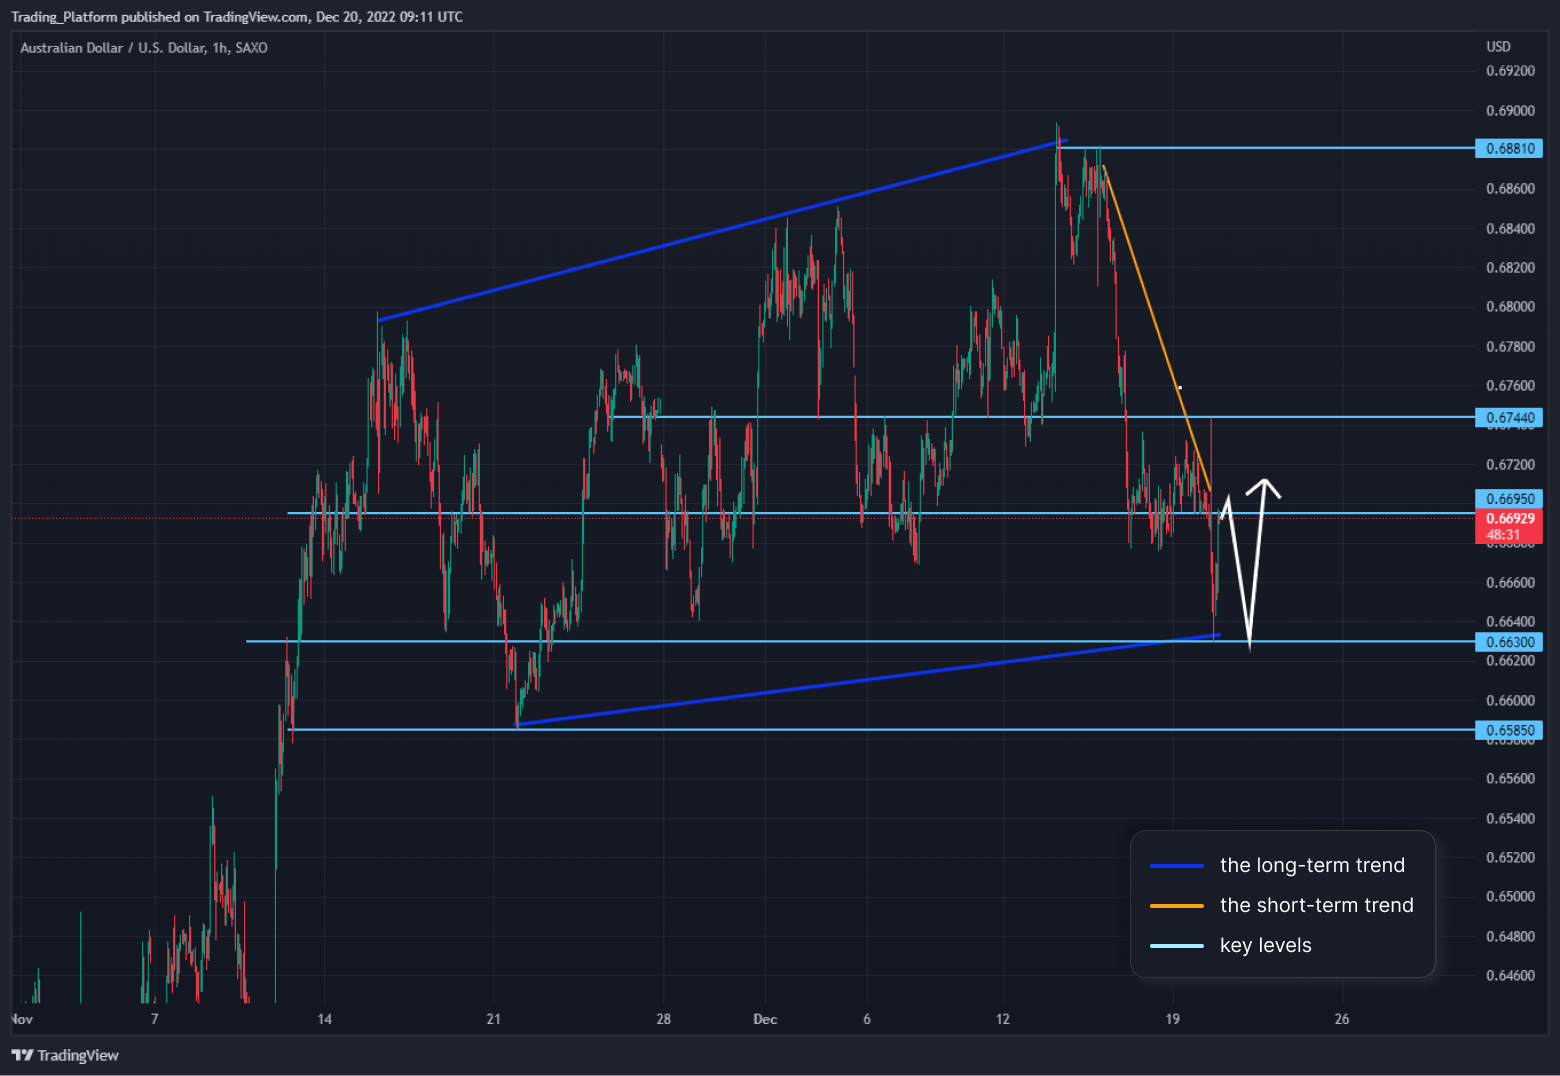Select the 0.65850 key level price tag
This screenshot has height=1076, width=1560.
tap(1509, 731)
